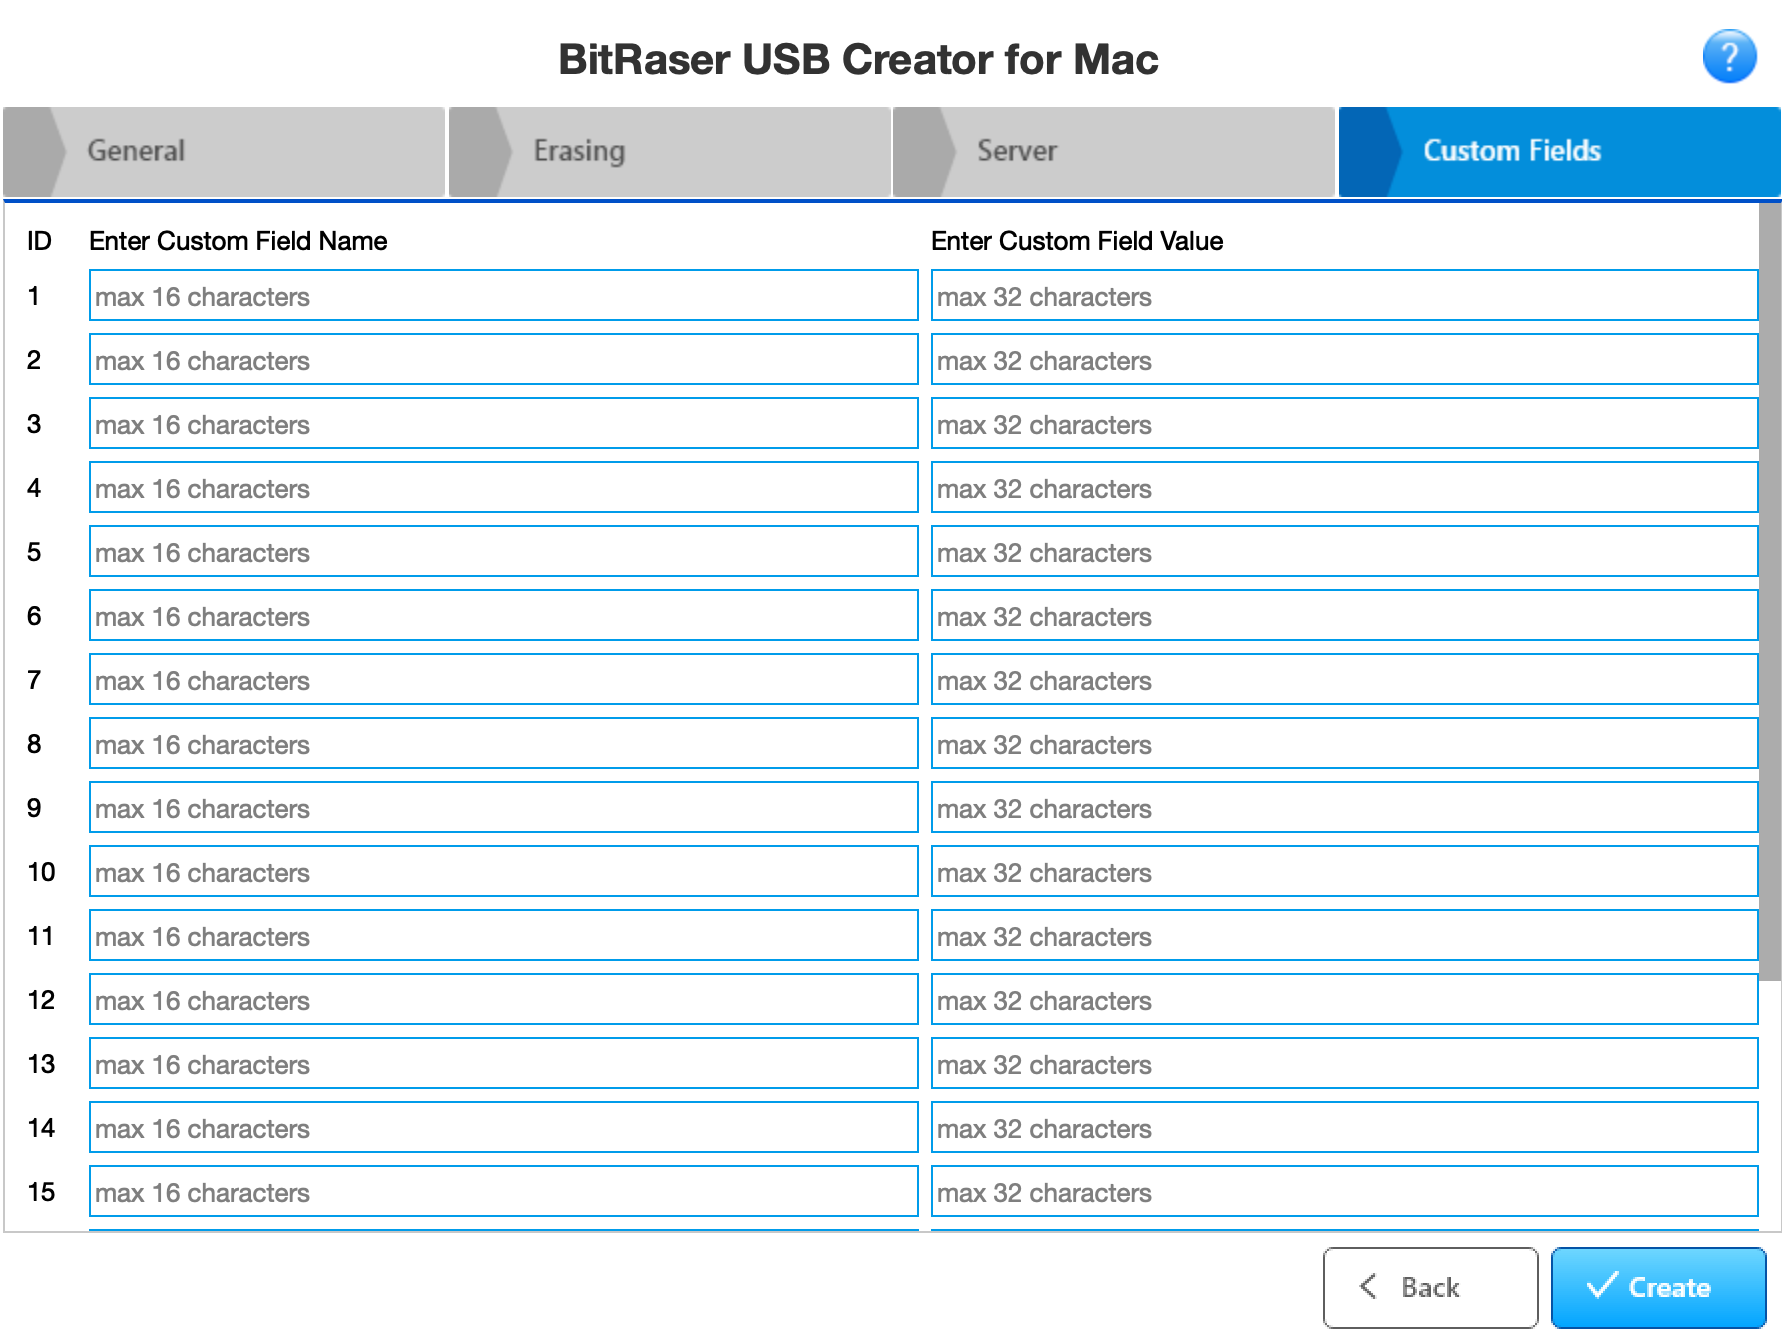
Task: Focus Custom Field Value input for ID 2
Action: coord(1344,359)
